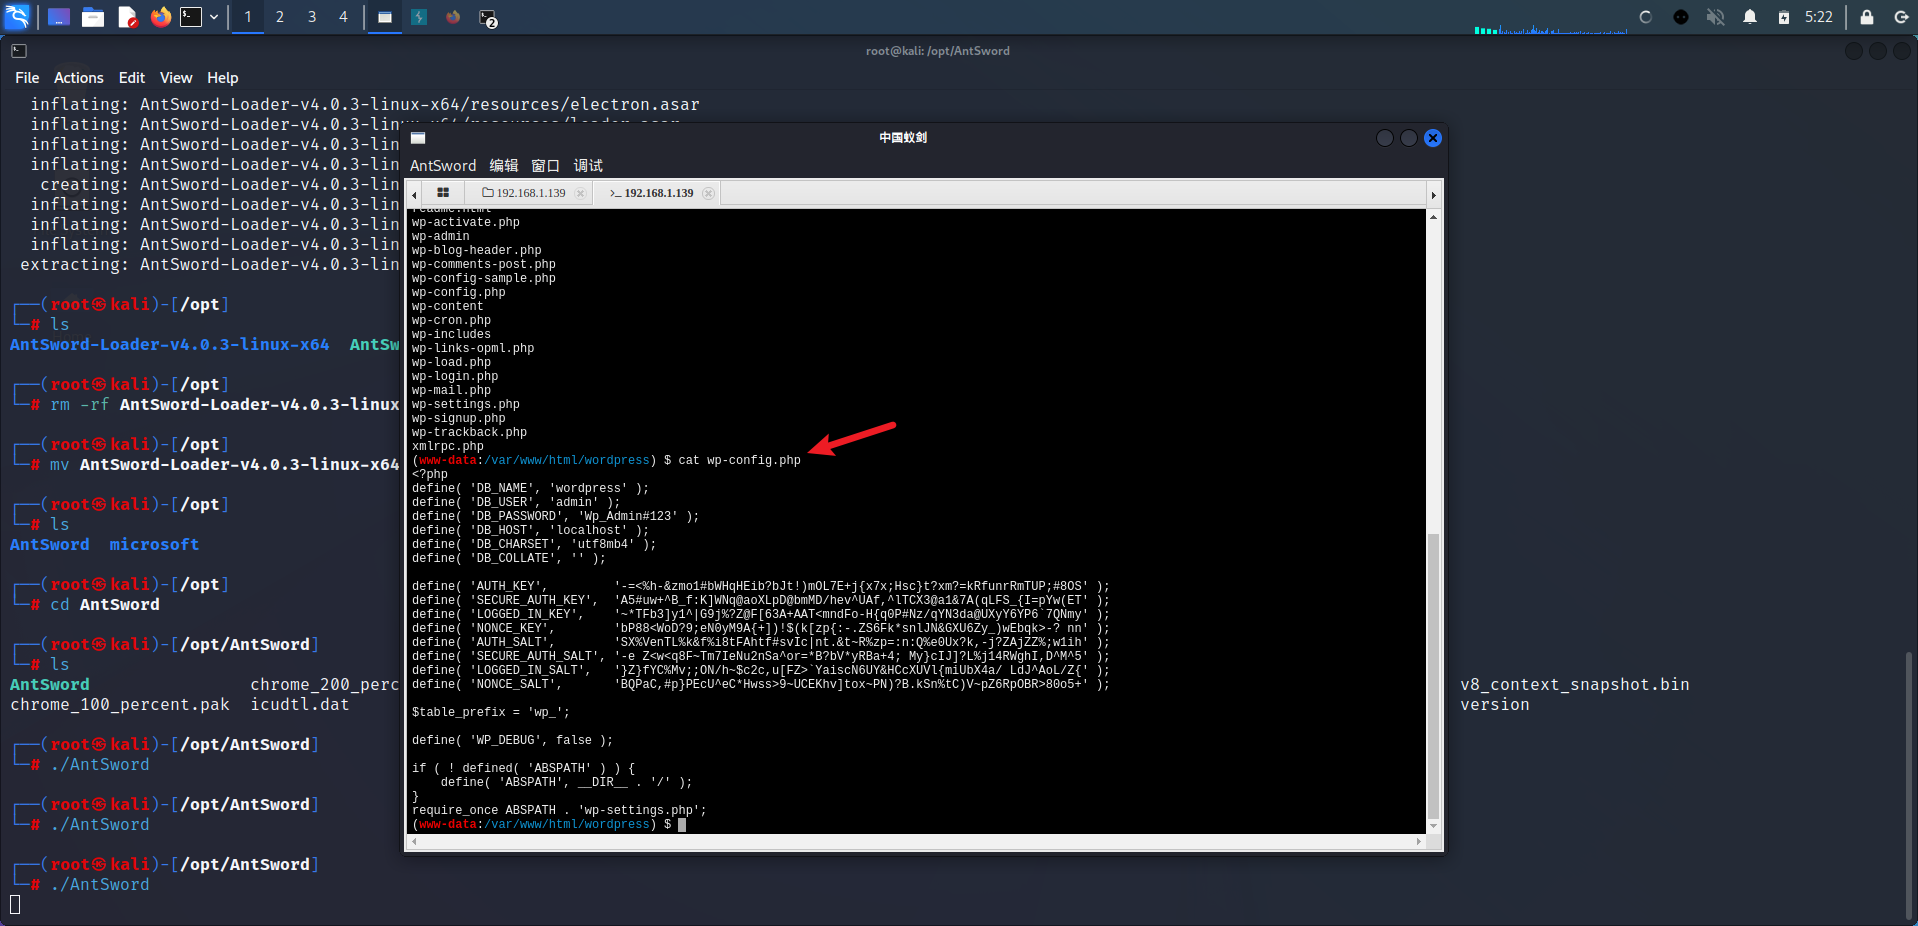Select the active window taskbar button

384,17
